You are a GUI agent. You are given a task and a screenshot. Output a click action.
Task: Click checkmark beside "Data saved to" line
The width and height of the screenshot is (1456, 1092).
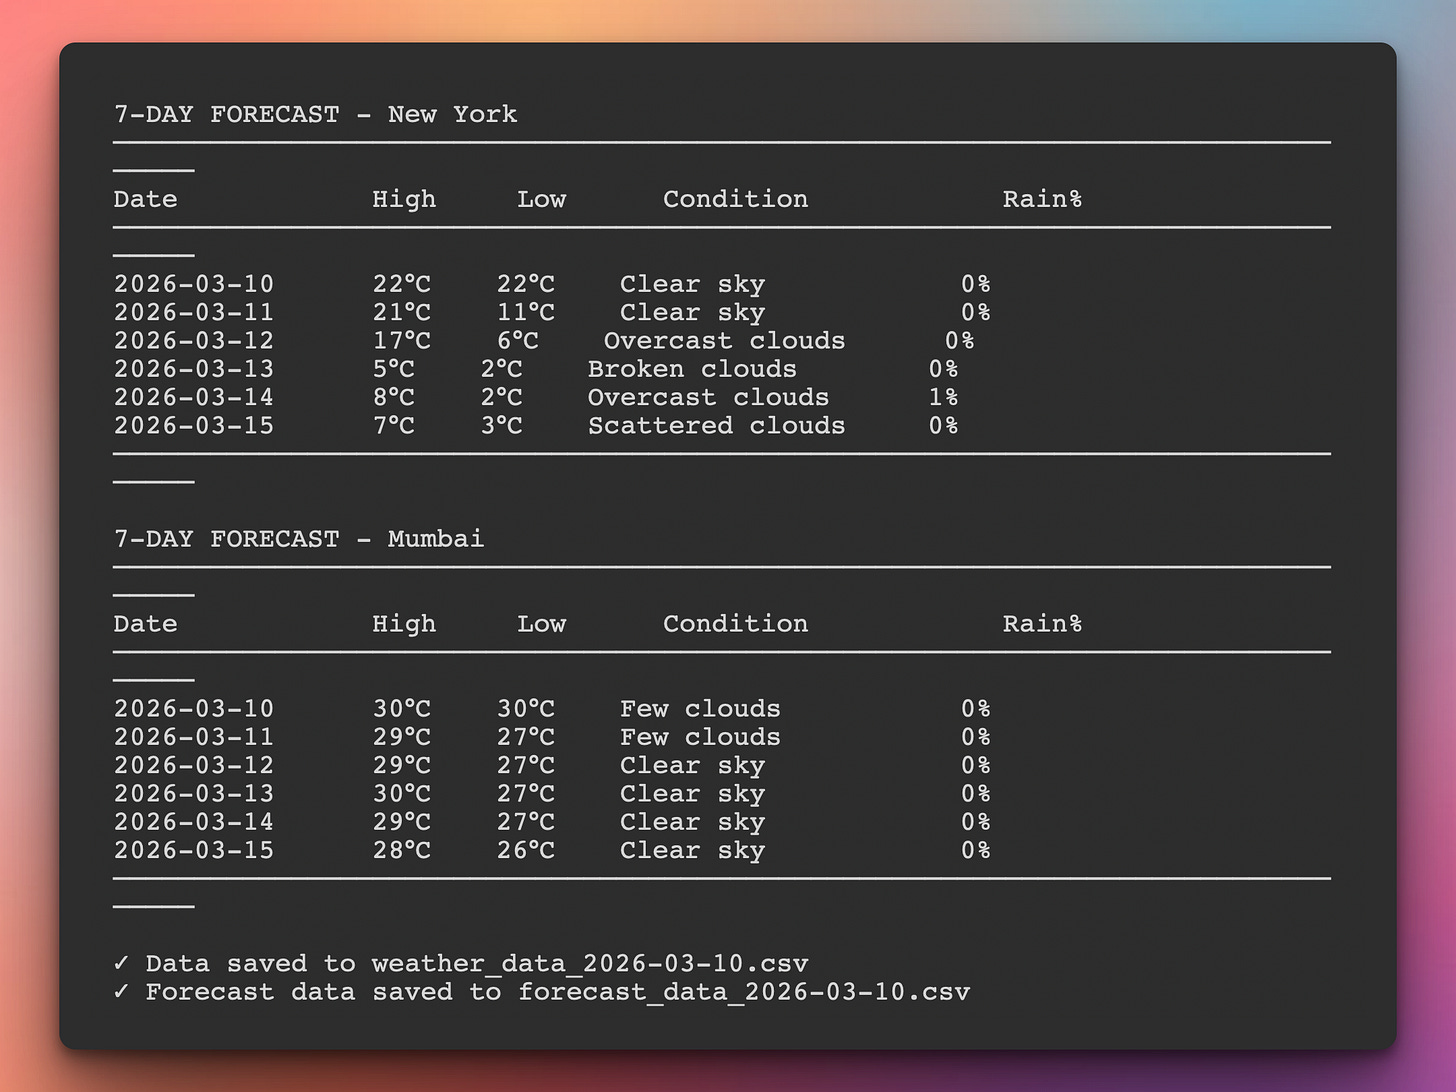click(x=121, y=963)
